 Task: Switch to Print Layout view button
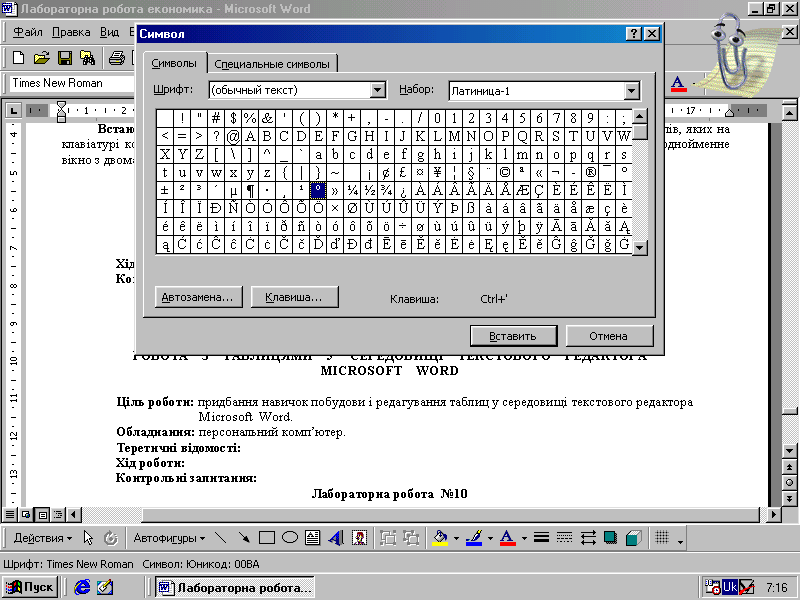click(x=43, y=514)
